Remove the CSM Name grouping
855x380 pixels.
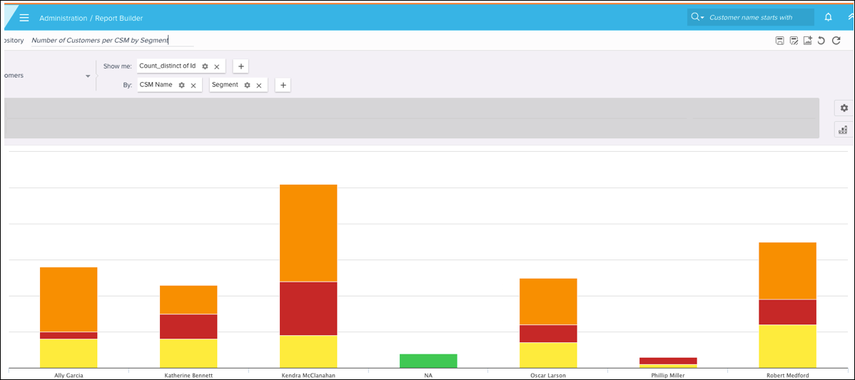193,86
